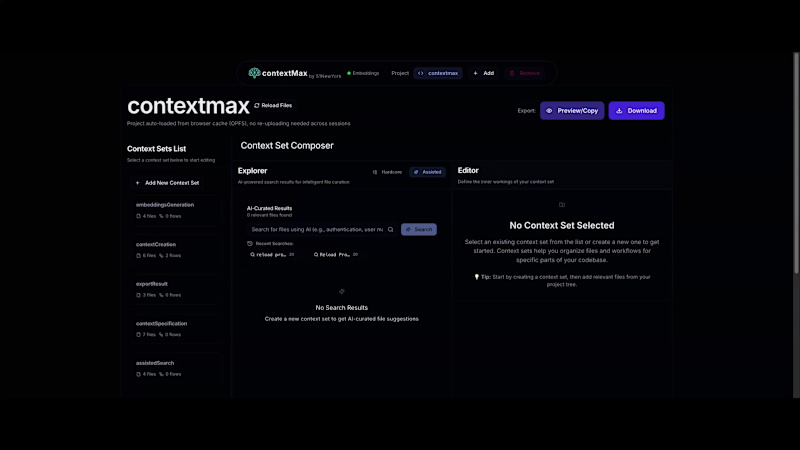Screen dimensions: 800x450
Task: Open the Preview/Copy export view
Action: click(x=572, y=111)
